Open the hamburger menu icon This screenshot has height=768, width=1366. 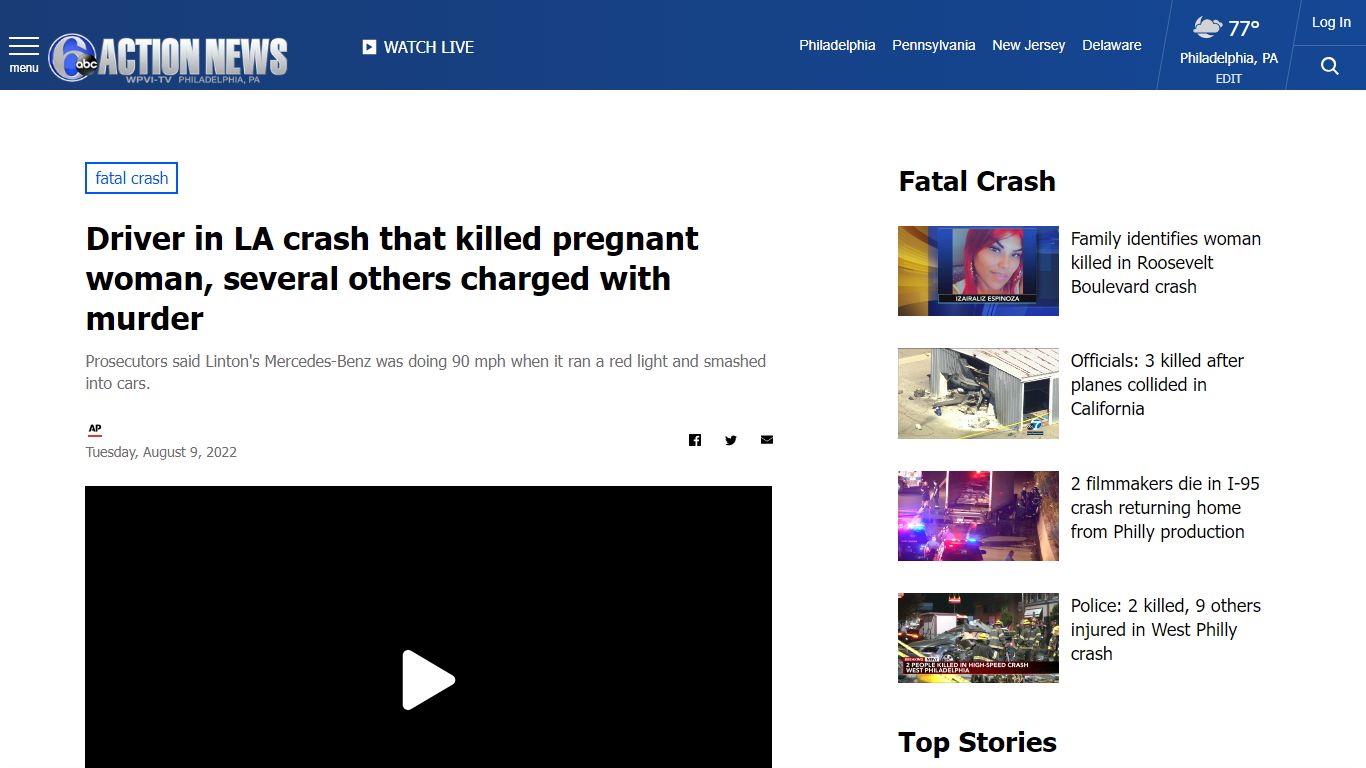24,47
